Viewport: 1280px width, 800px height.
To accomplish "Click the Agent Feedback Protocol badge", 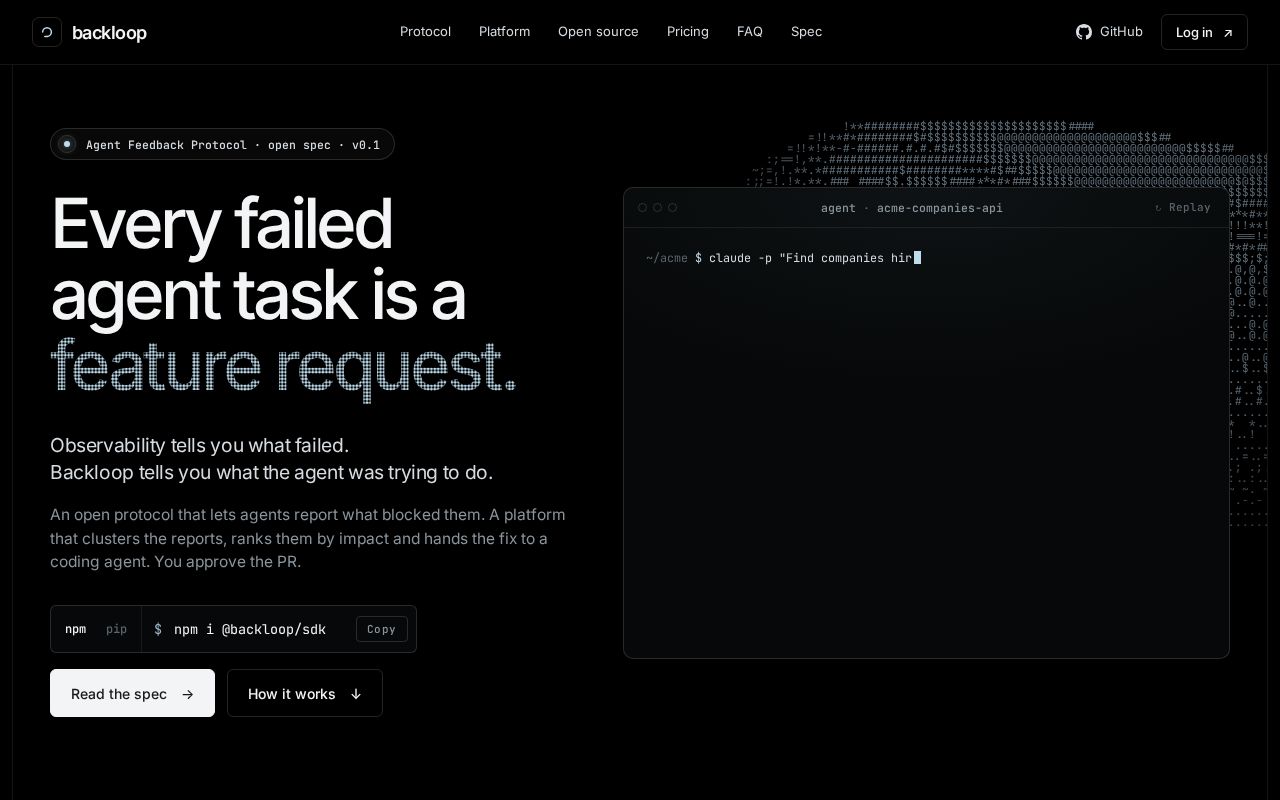I will (222, 144).
